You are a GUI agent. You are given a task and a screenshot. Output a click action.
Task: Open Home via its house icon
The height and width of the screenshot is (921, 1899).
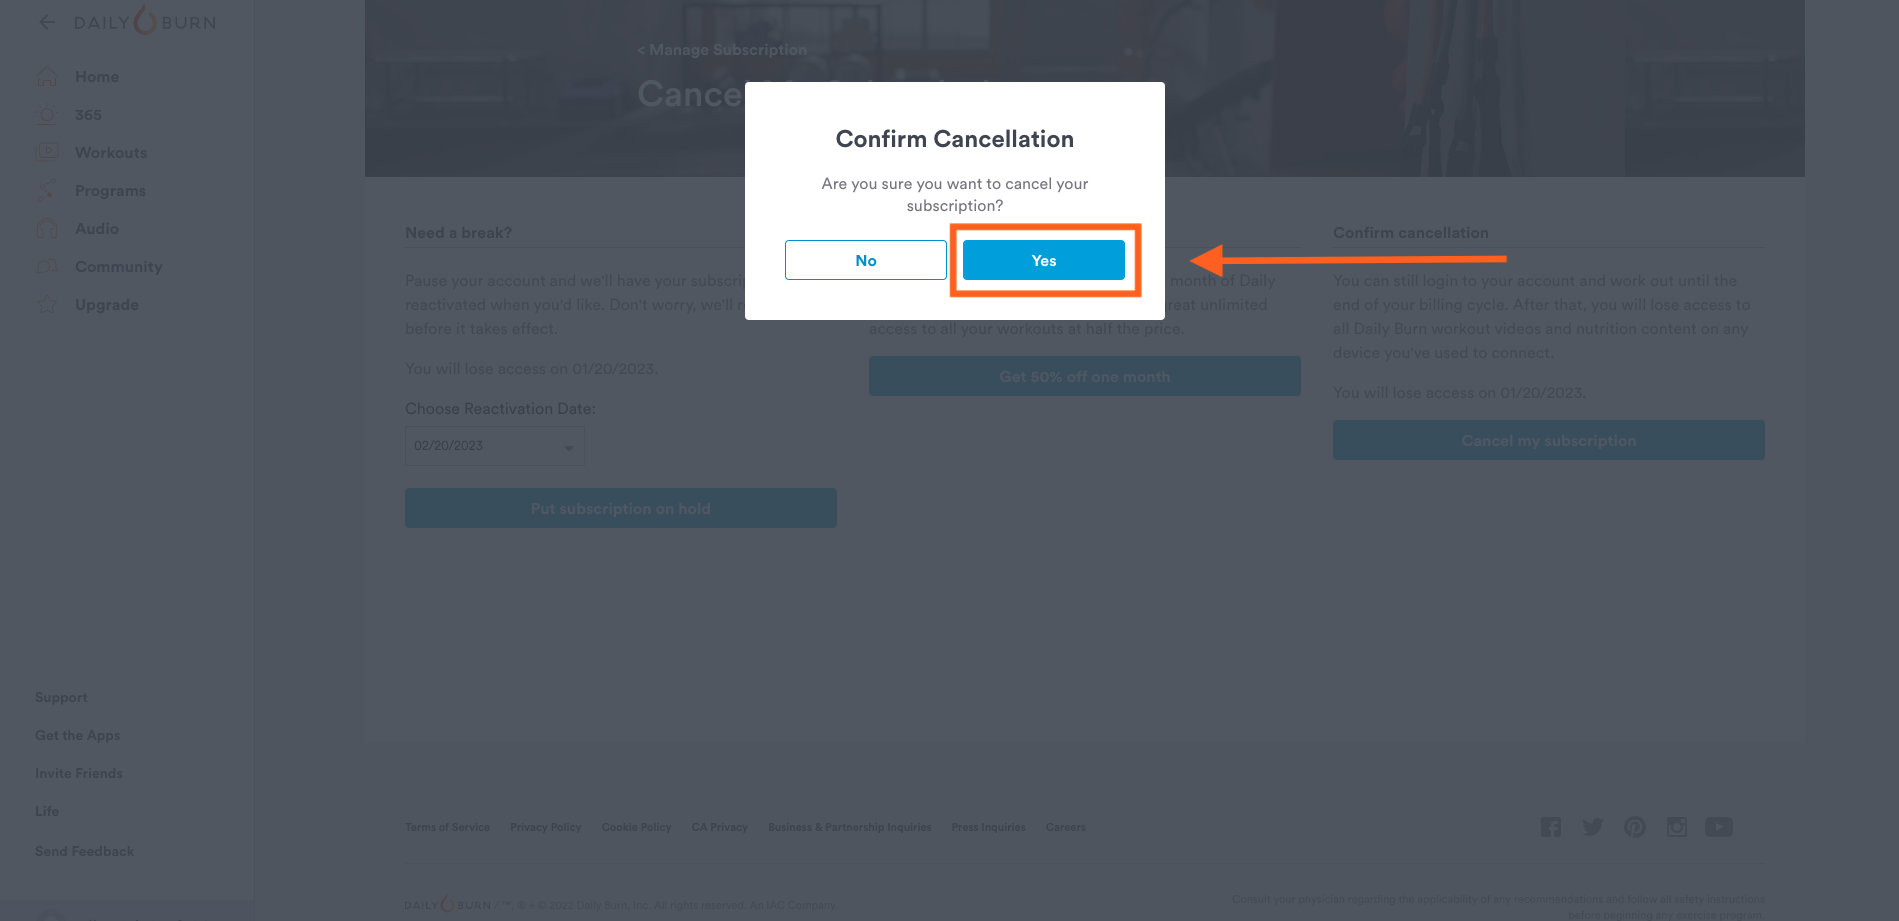pyautogui.click(x=47, y=77)
